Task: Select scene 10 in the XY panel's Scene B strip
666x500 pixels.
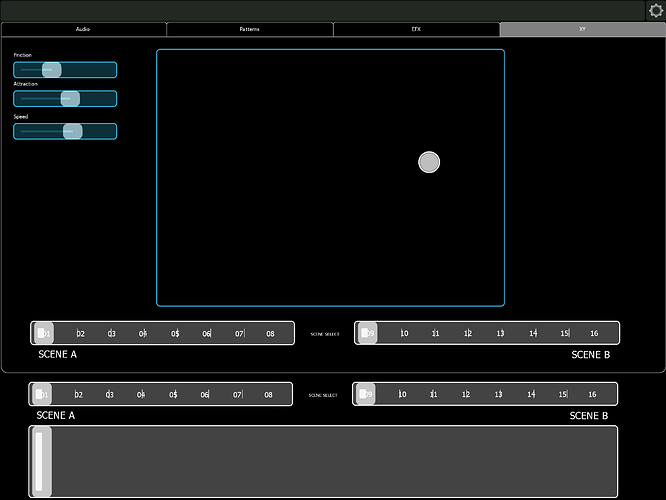Action: tap(404, 333)
